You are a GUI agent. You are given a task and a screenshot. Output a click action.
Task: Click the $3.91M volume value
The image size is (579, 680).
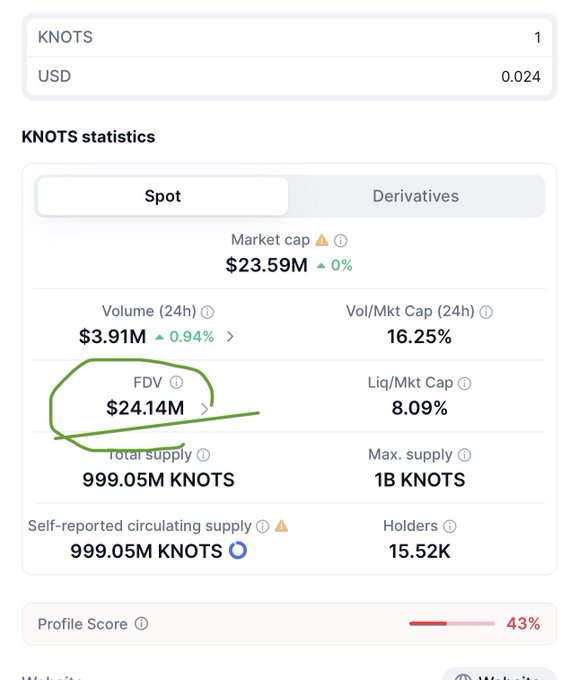112,337
